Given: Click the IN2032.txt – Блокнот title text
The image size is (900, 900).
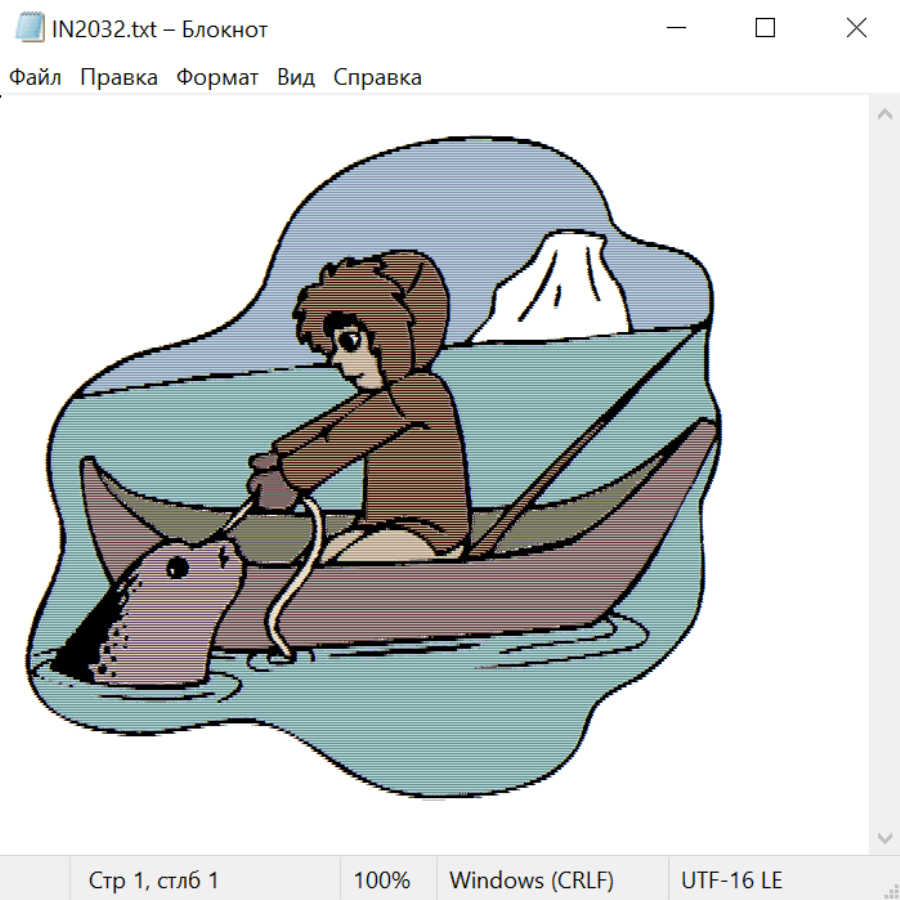Looking at the screenshot, I should (x=160, y=29).
